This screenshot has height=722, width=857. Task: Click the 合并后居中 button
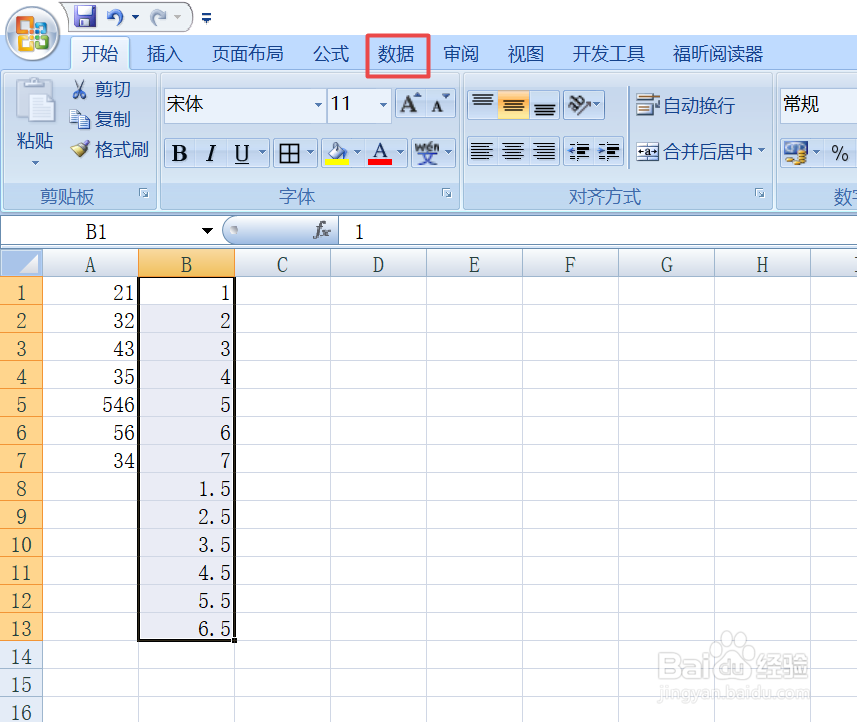(695, 151)
